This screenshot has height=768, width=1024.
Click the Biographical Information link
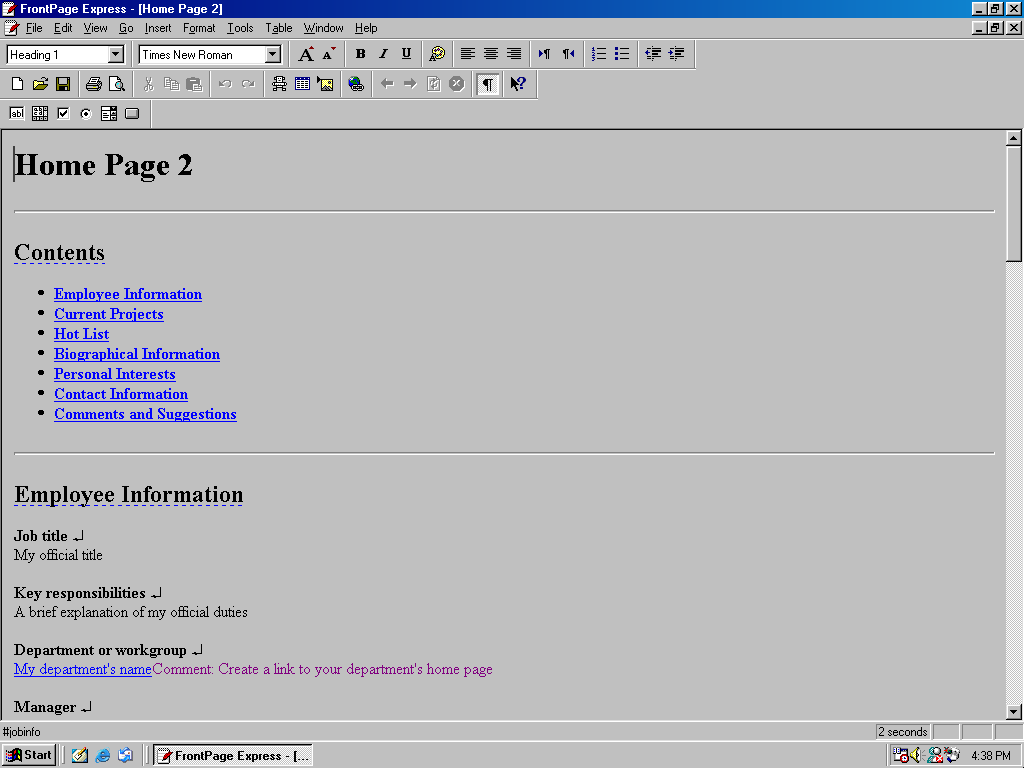click(137, 354)
